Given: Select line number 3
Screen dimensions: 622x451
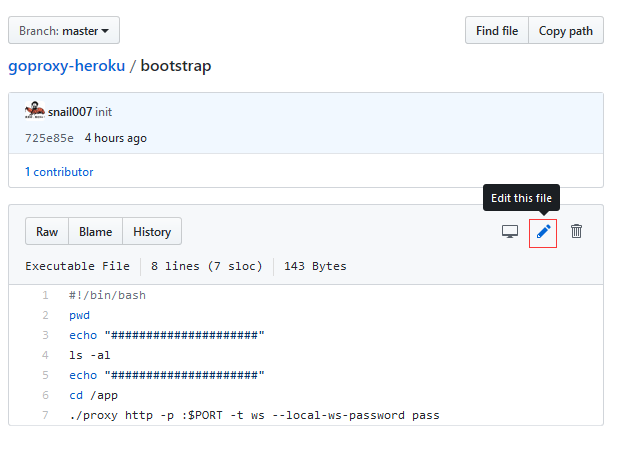Looking at the screenshot, I should tap(45, 335).
